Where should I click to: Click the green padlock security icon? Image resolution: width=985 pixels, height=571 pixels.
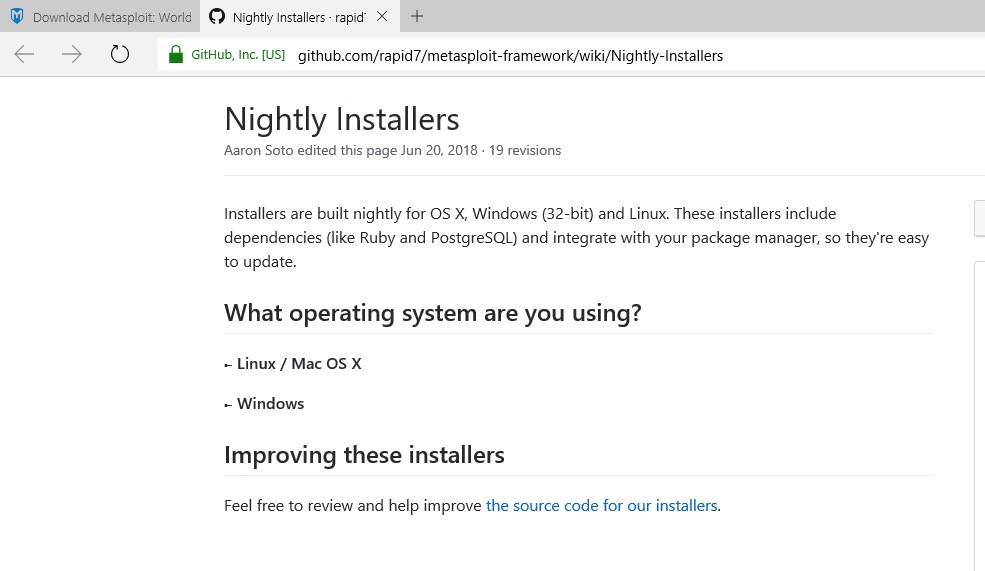pos(176,55)
